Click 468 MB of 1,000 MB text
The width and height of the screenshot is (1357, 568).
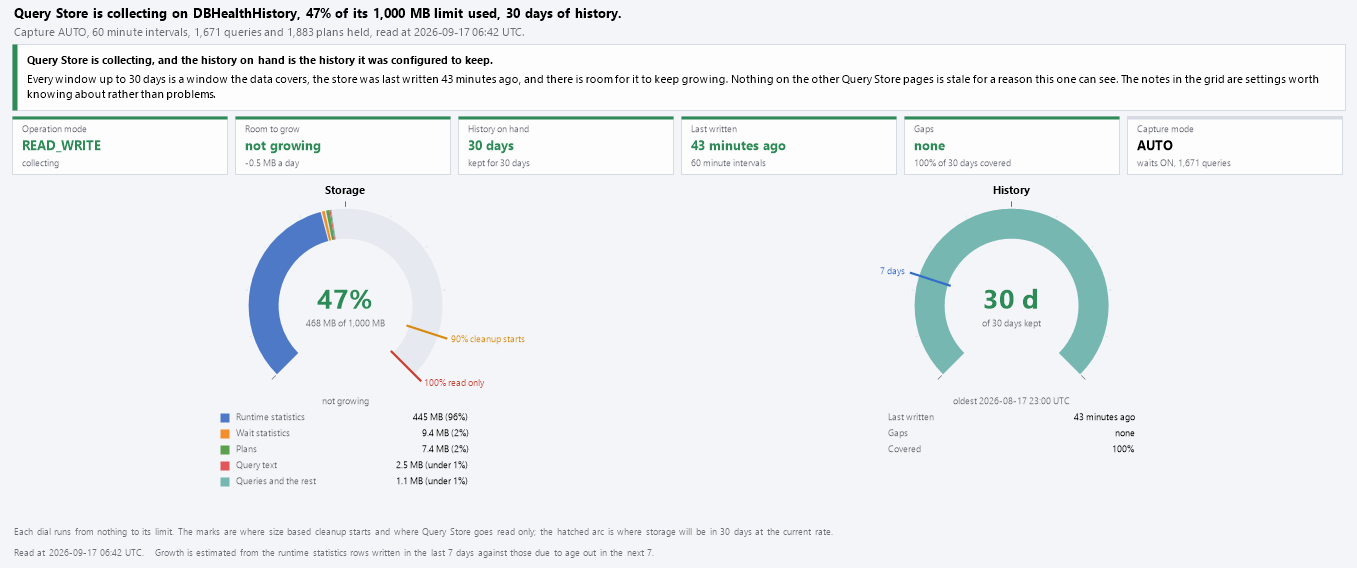(345, 323)
